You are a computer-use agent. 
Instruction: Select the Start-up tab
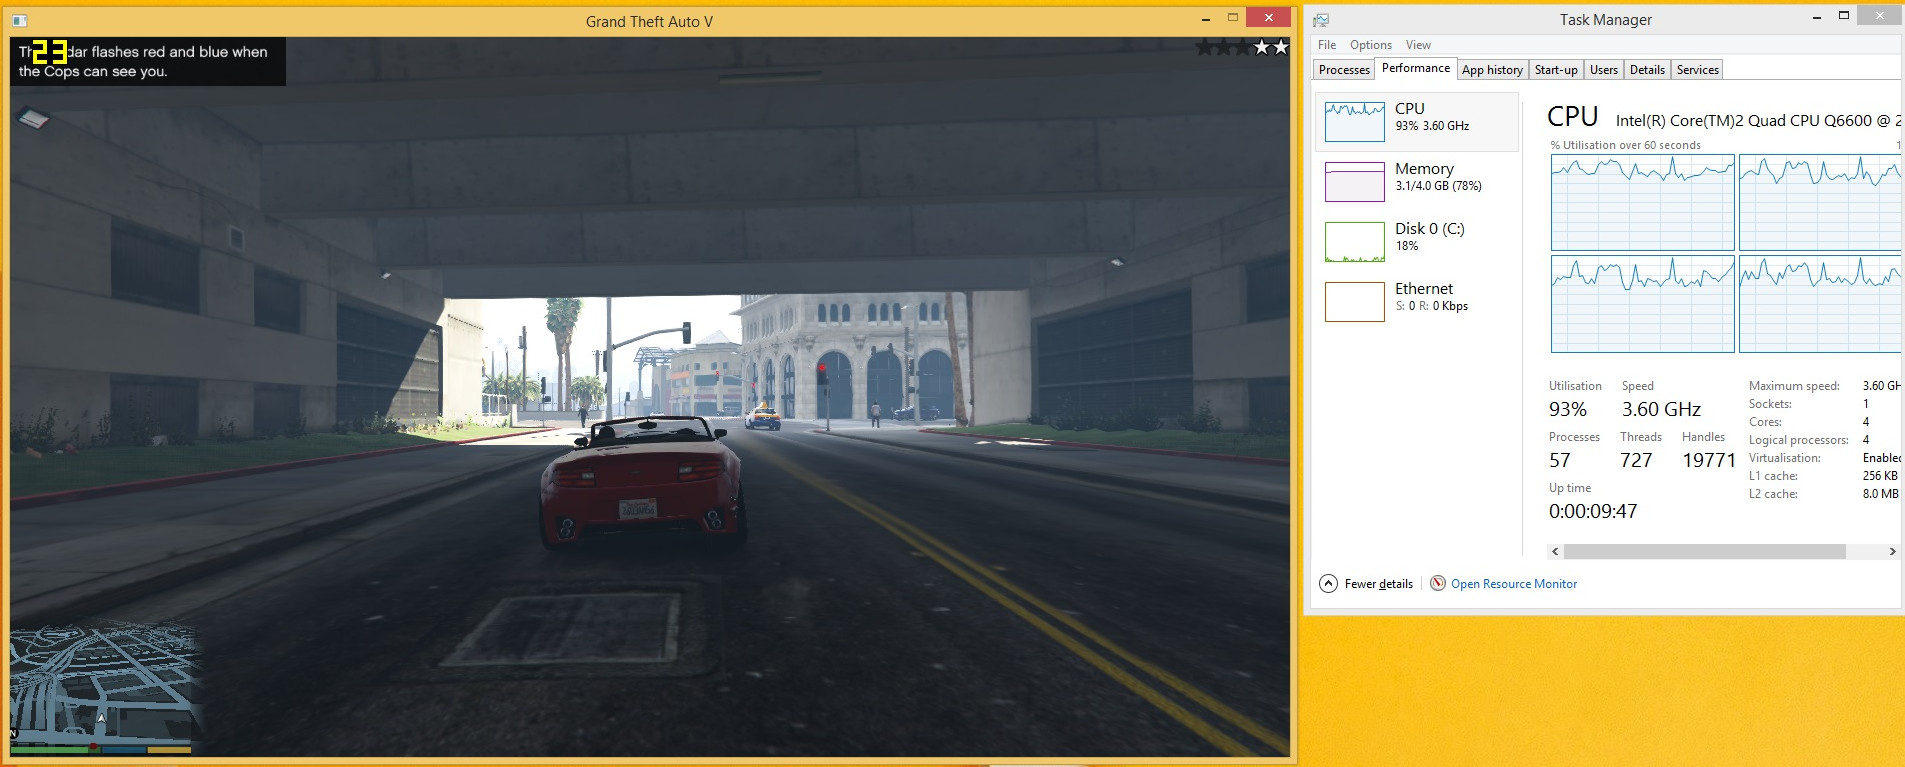coord(1555,70)
